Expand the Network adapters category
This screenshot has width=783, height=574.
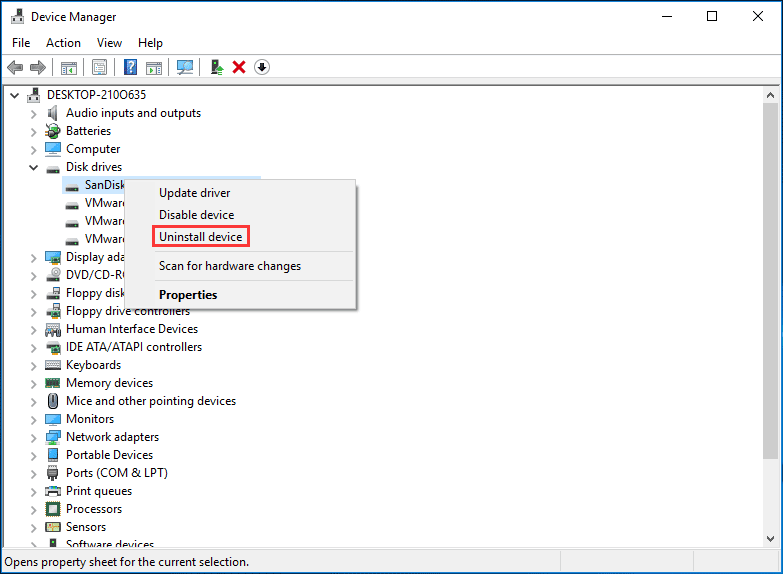tap(34, 437)
